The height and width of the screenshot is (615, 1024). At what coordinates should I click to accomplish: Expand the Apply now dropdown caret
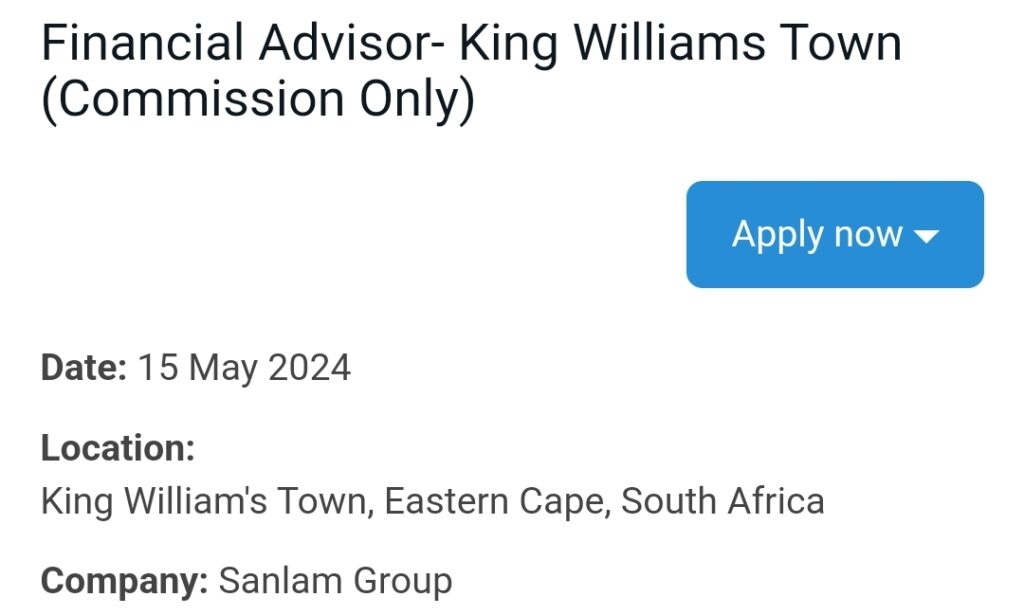click(926, 236)
